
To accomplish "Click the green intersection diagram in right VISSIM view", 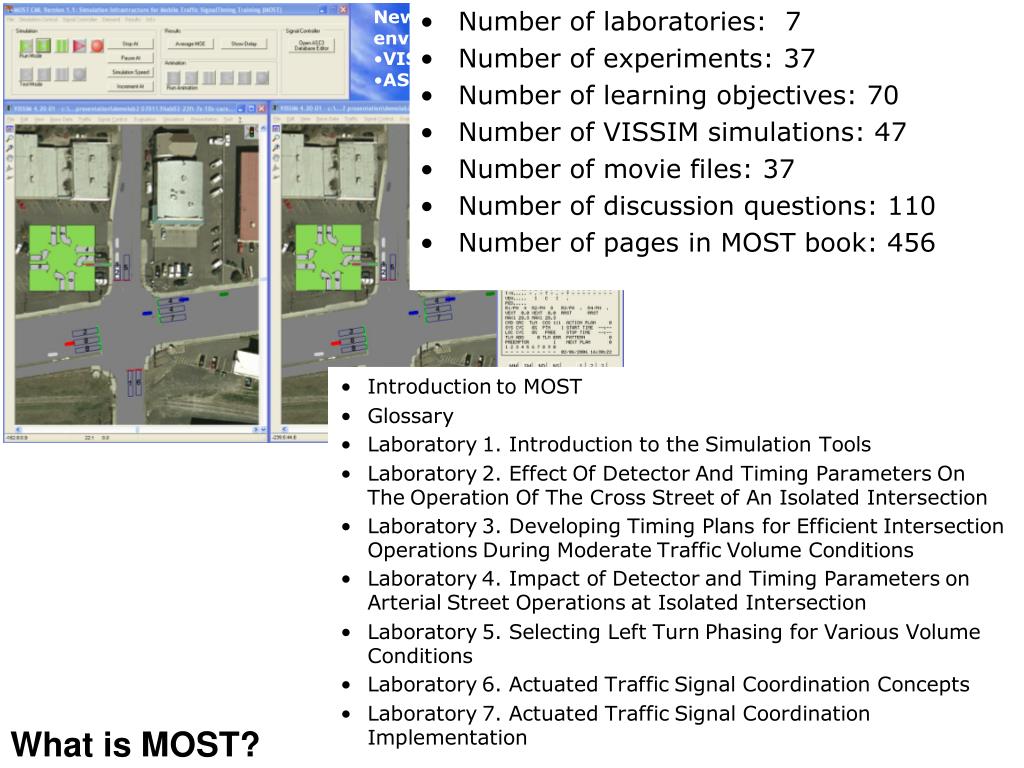I will click(328, 258).
